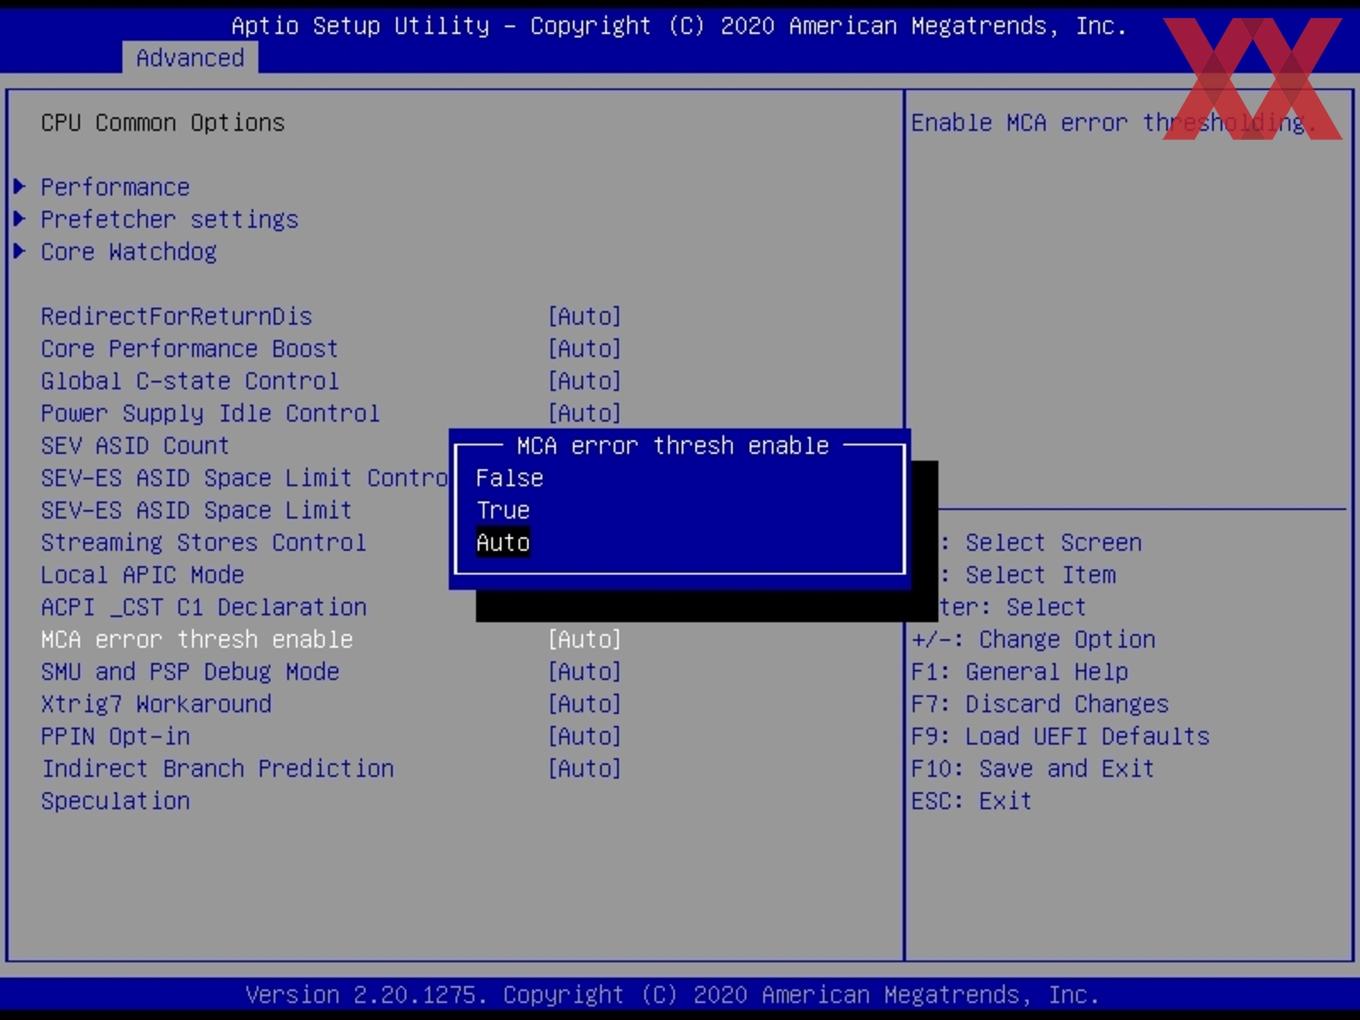The height and width of the screenshot is (1020, 1360).
Task: Click the ESC: Exit hint
Action: click(971, 801)
